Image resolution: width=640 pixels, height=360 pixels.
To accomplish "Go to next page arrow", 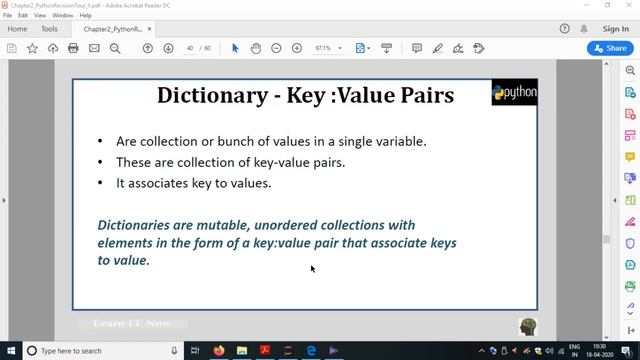I will [168, 48].
